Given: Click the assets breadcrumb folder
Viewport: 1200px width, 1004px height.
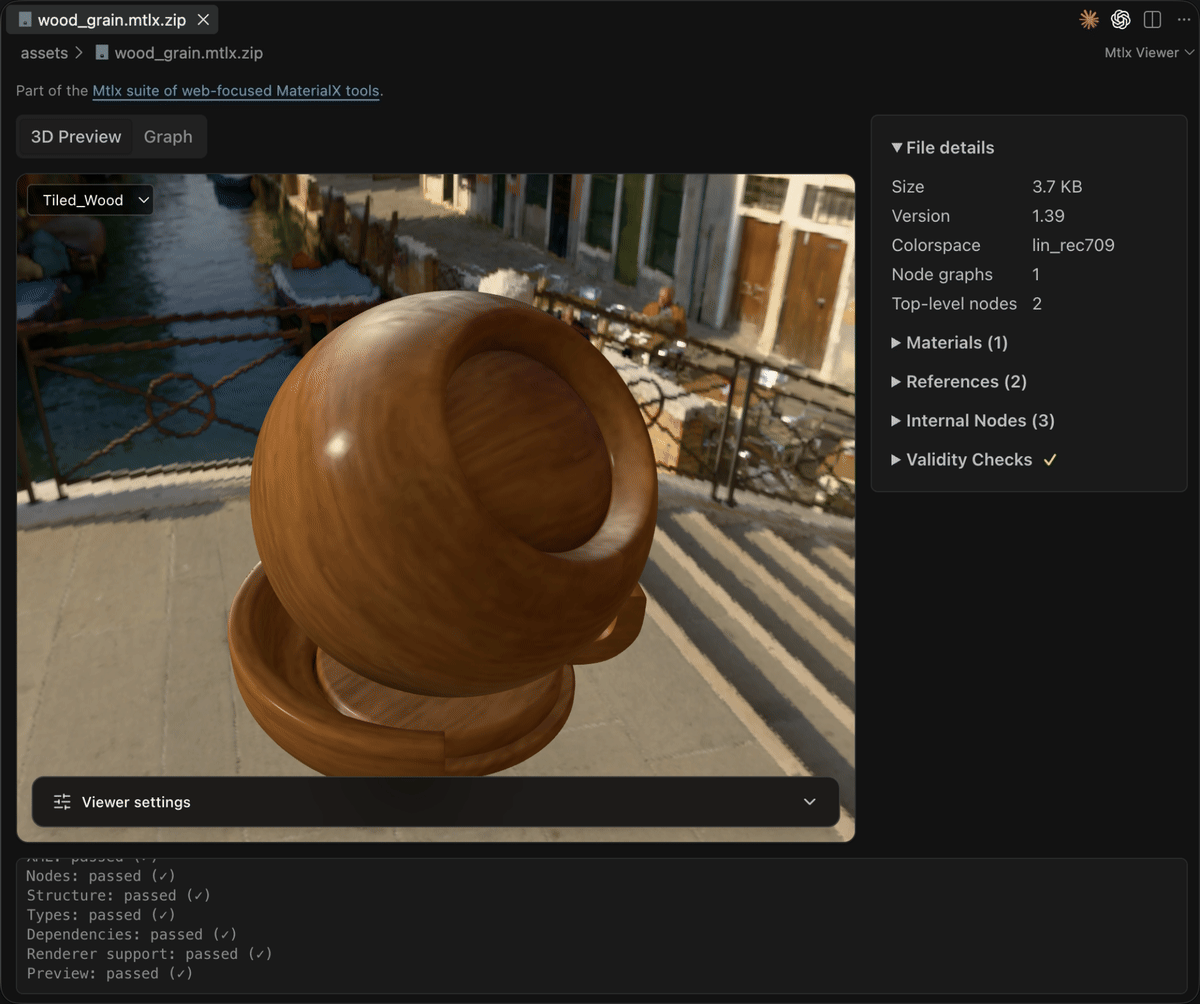Looking at the screenshot, I should [x=44, y=53].
